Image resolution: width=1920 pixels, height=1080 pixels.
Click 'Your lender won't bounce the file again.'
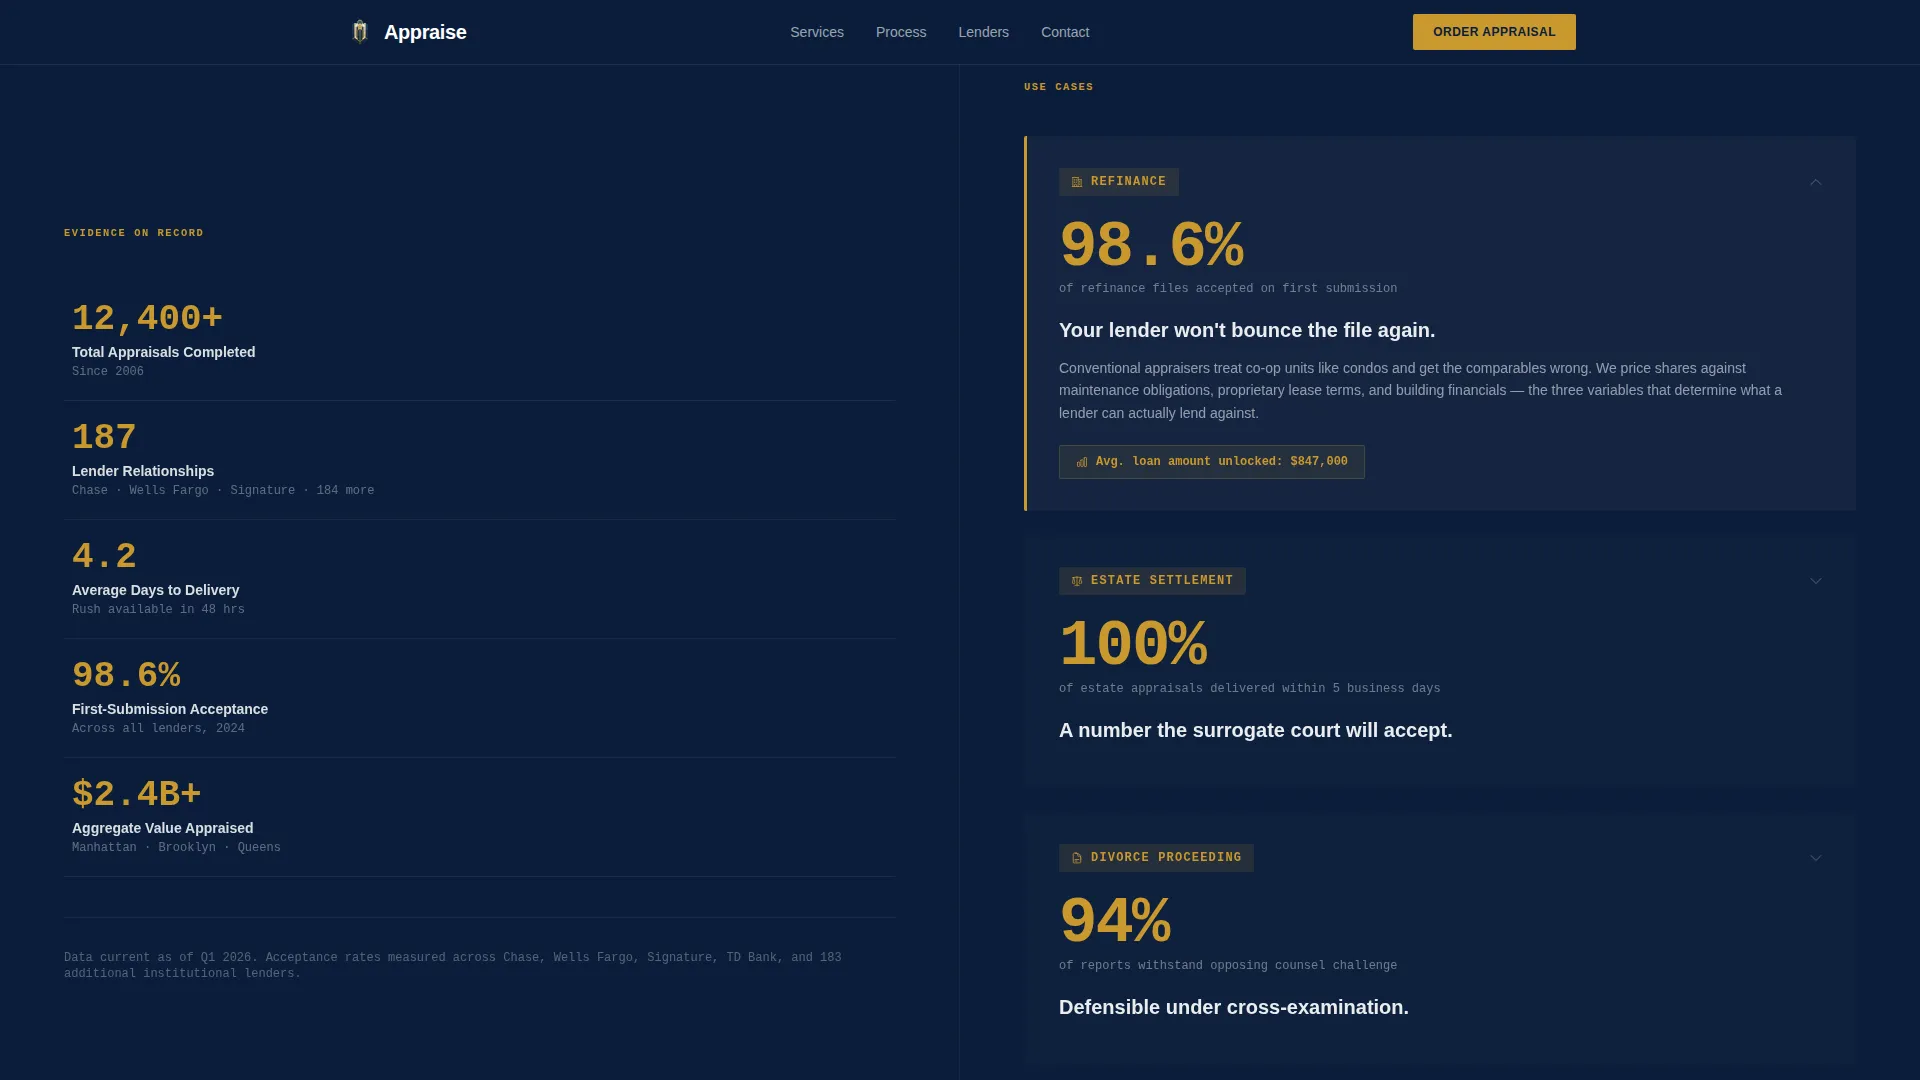coord(1247,330)
